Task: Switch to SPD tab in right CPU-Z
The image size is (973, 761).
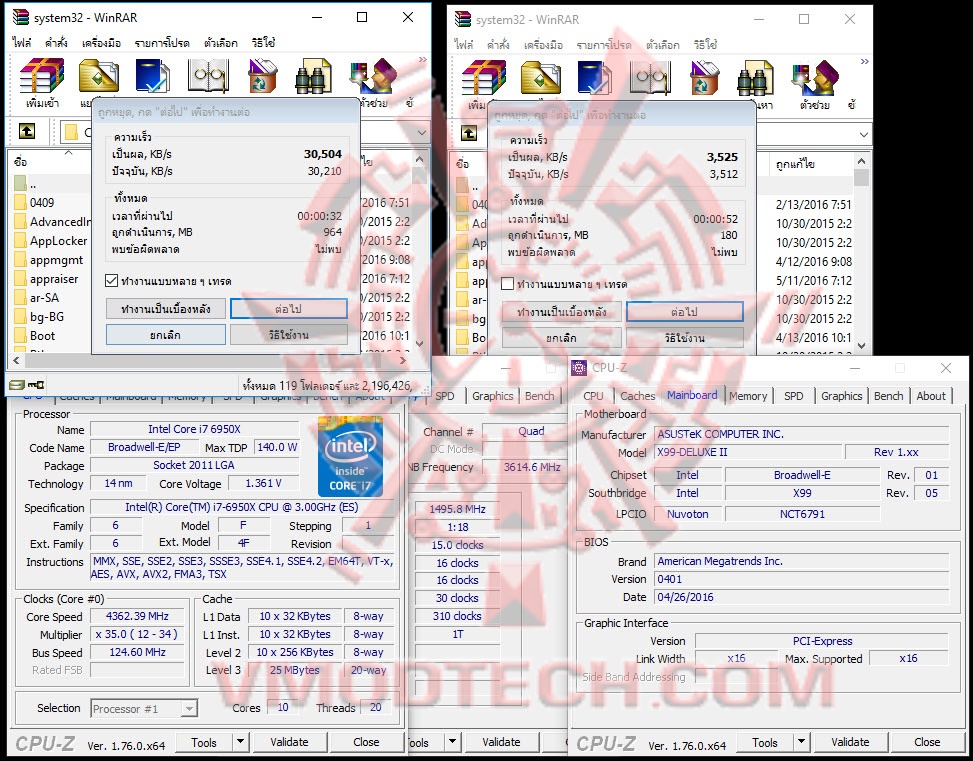Action: click(x=793, y=395)
